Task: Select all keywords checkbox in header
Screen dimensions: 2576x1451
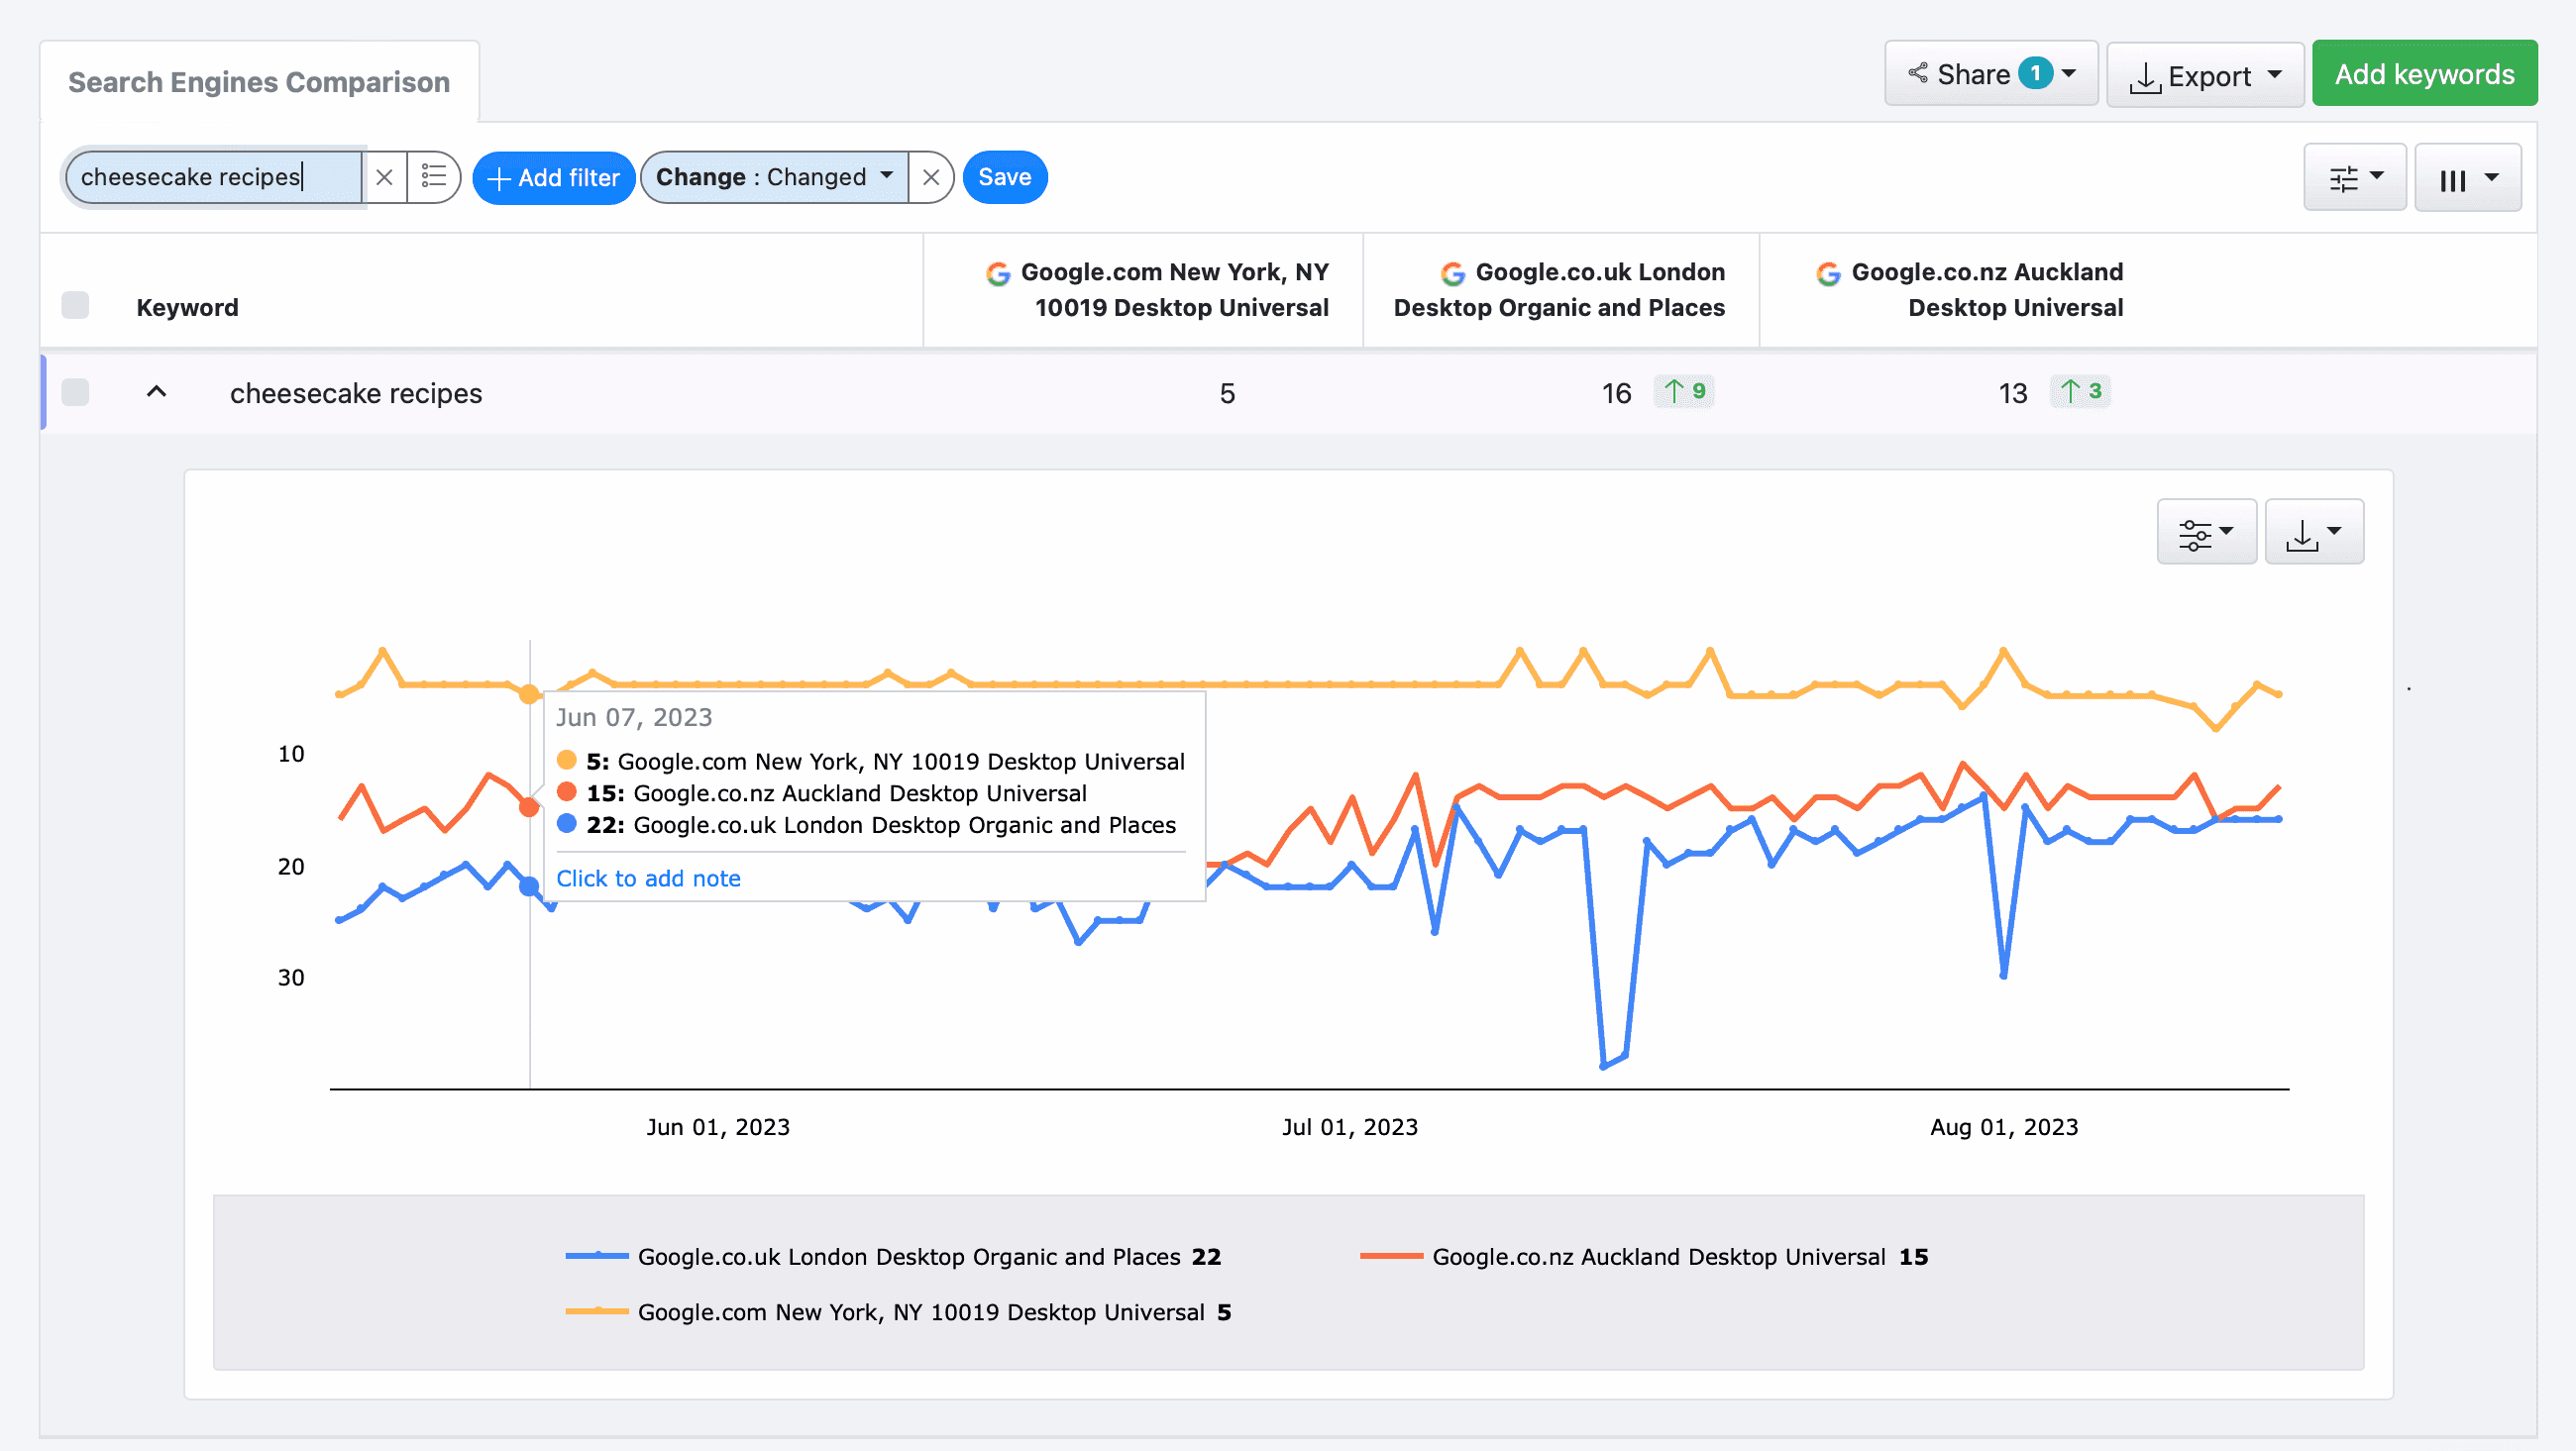Action: pos(75,305)
